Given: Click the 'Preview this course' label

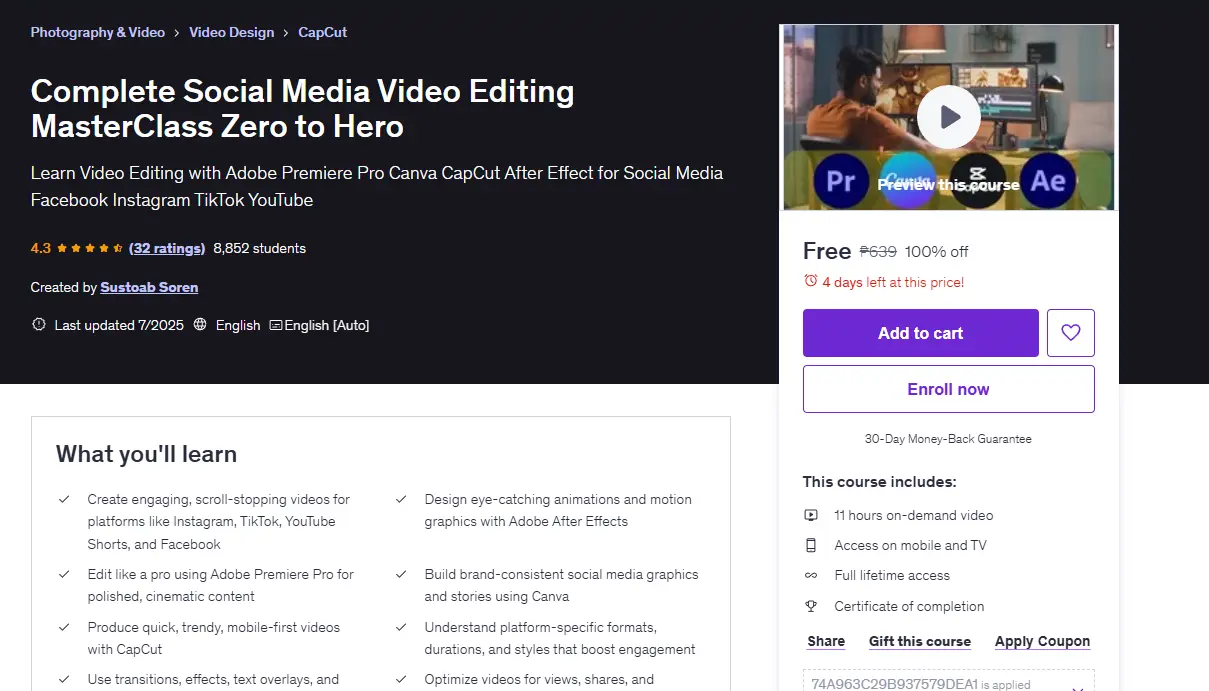Looking at the screenshot, I should tap(949, 184).
